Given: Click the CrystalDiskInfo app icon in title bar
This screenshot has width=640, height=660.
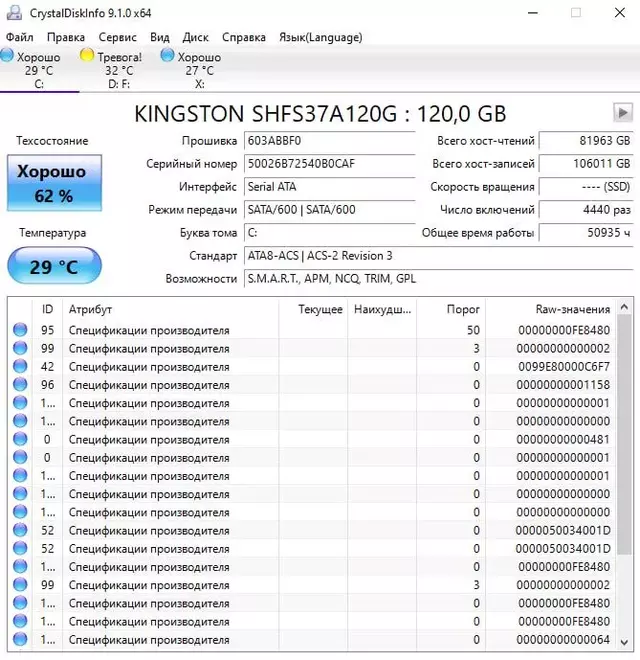Looking at the screenshot, I should point(14,13).
